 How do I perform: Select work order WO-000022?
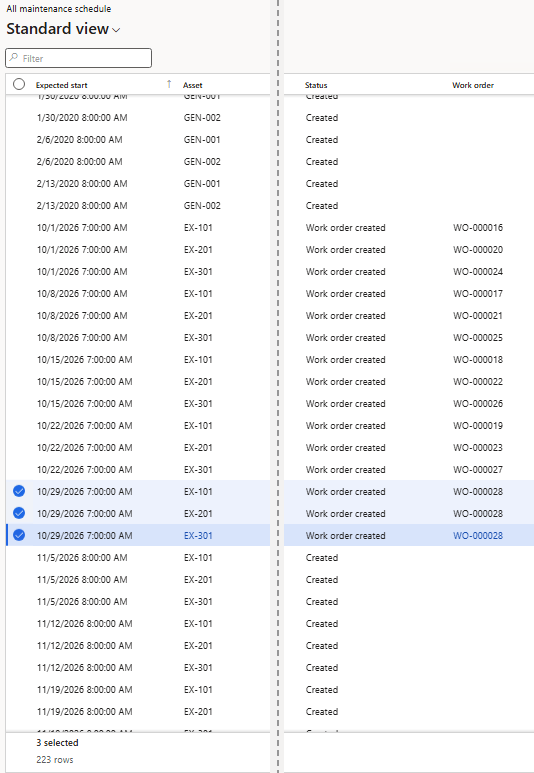point(478,382)
